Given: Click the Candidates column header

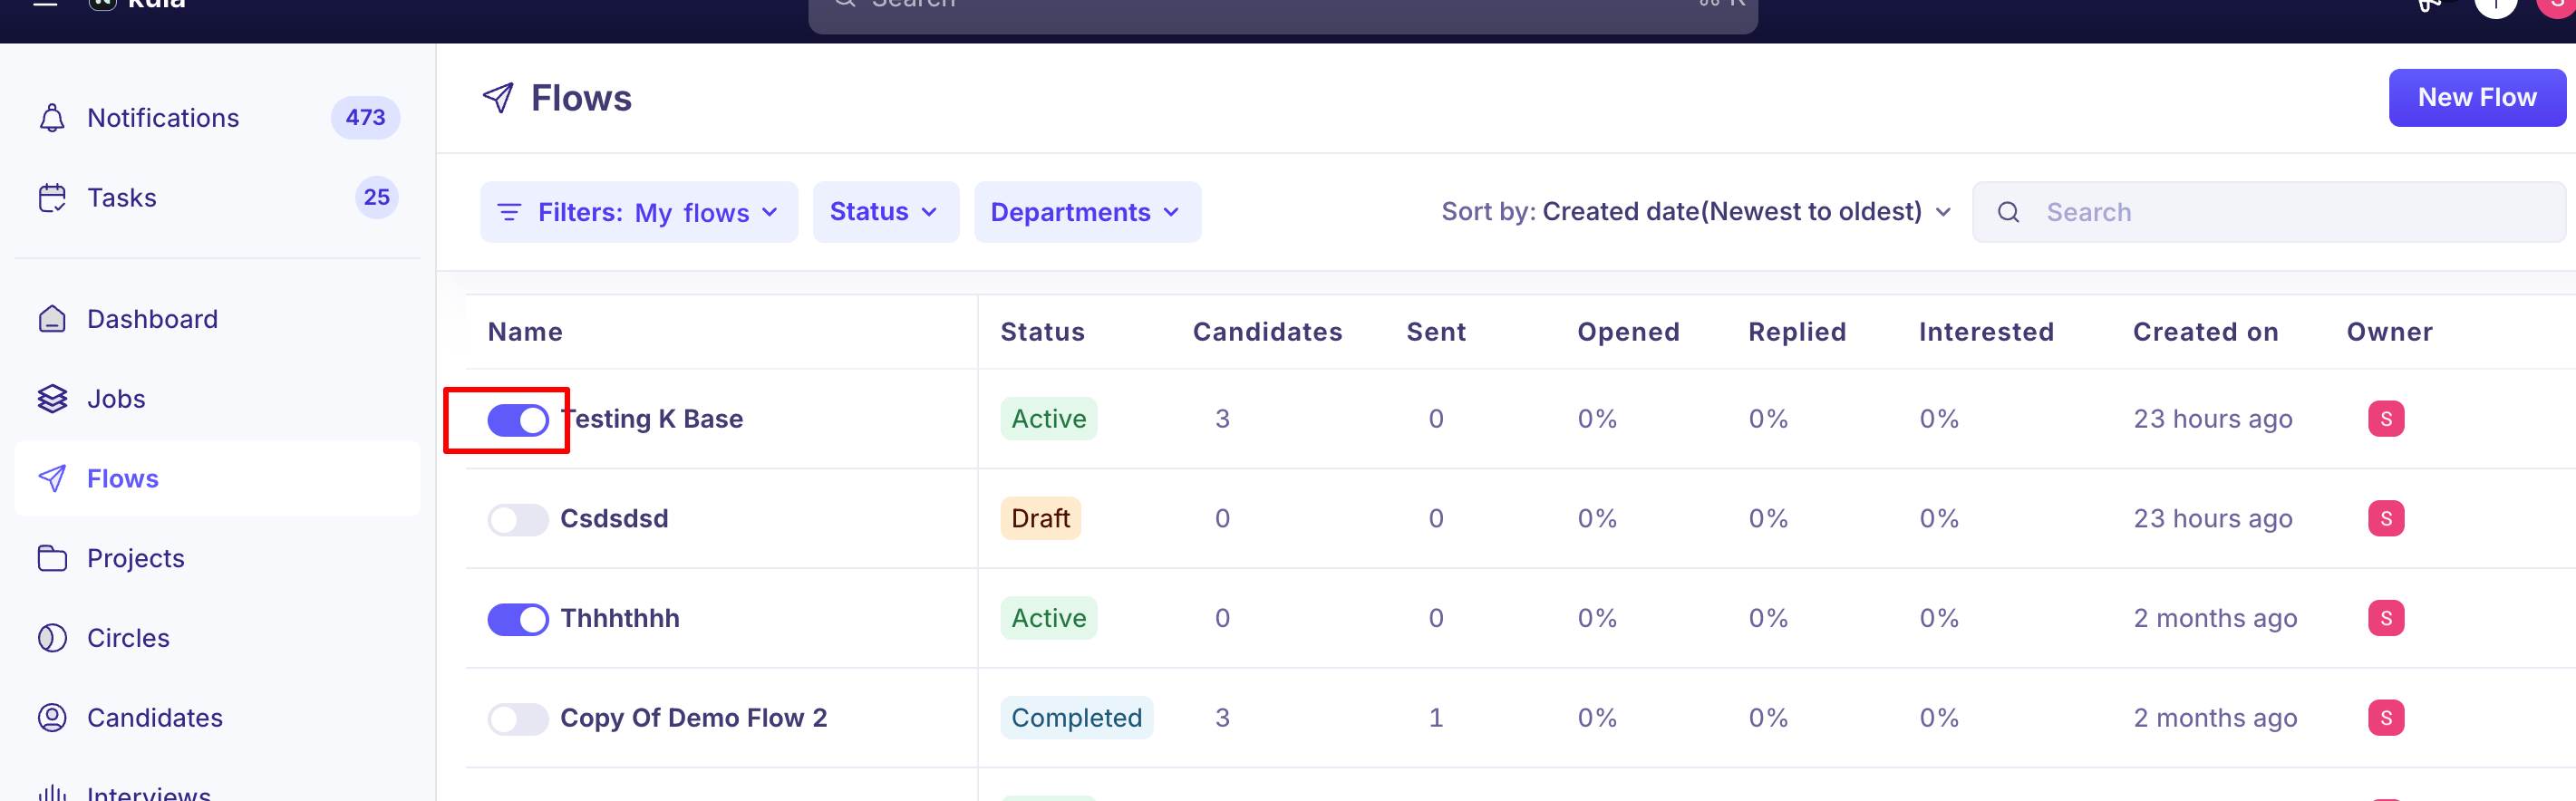Looking at the screenshot, I should [1267, 332].
